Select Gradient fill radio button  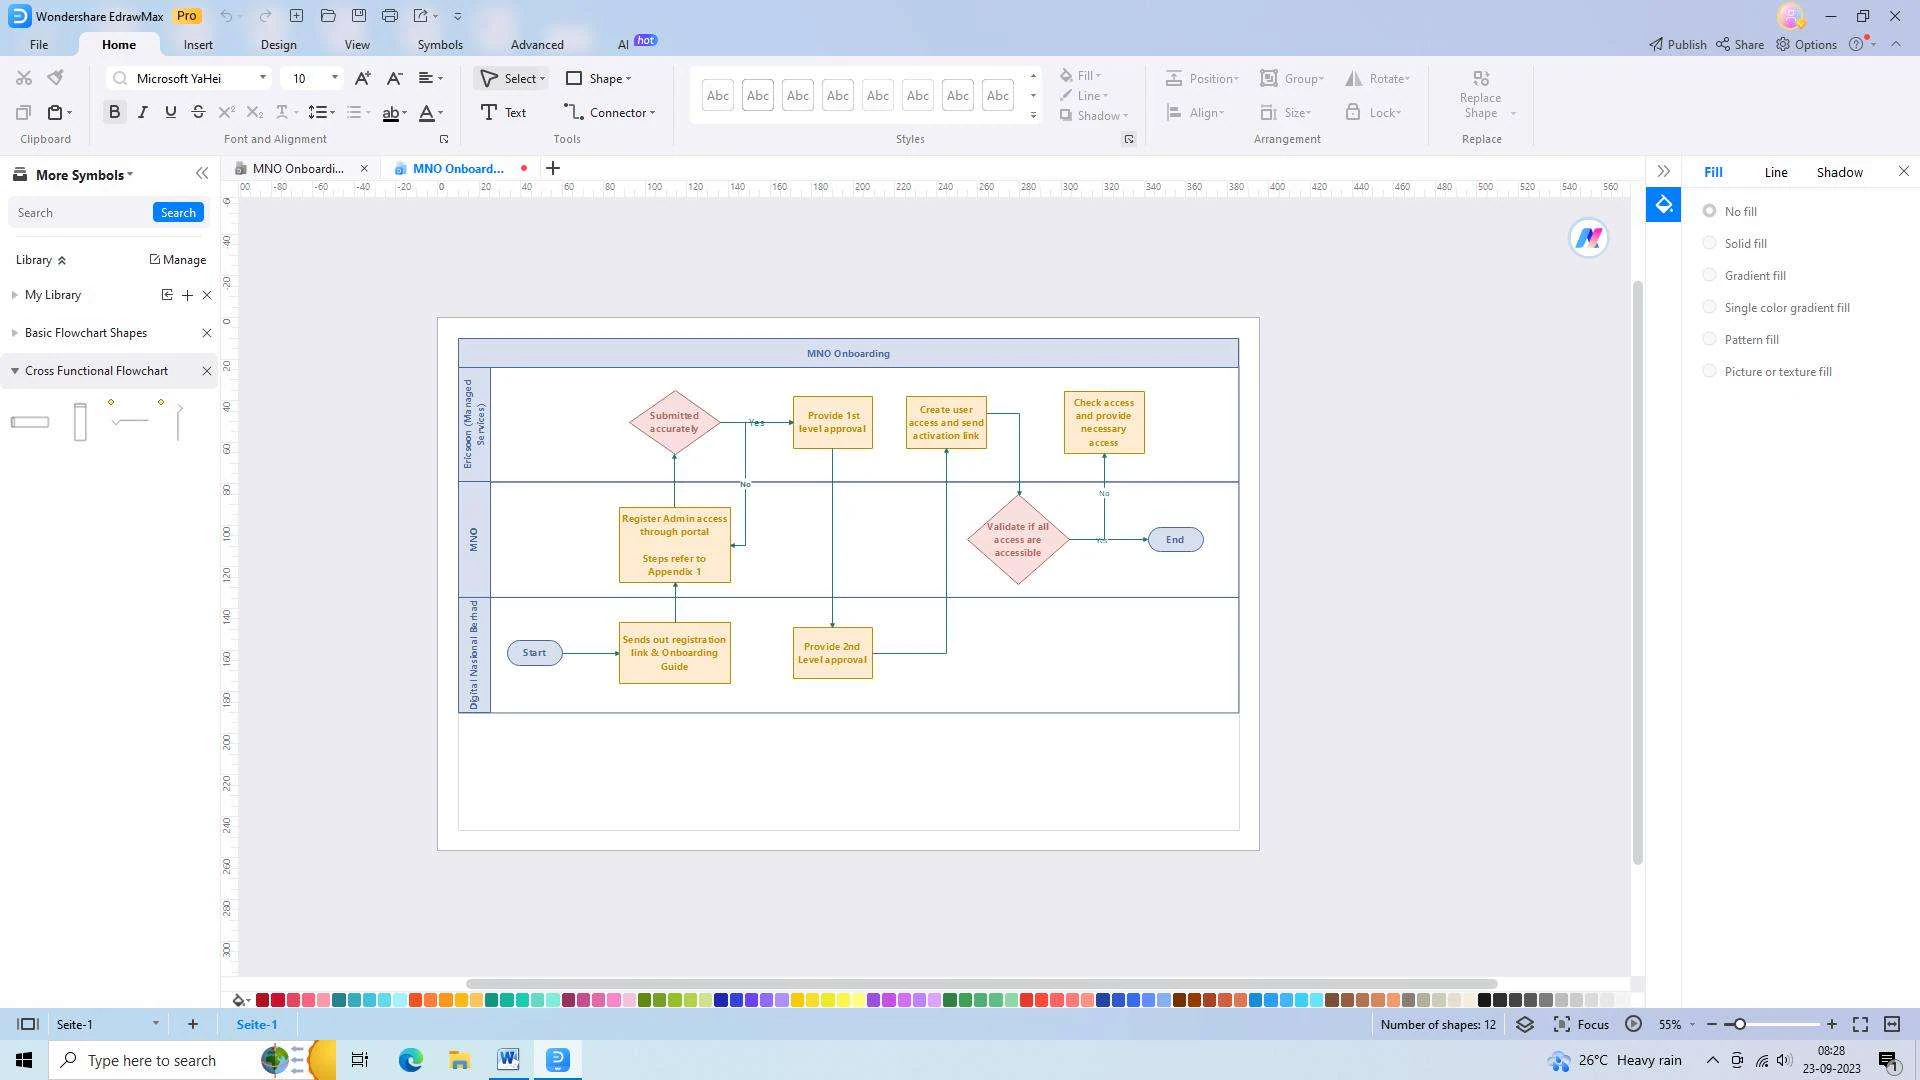tap(1710, 274)
